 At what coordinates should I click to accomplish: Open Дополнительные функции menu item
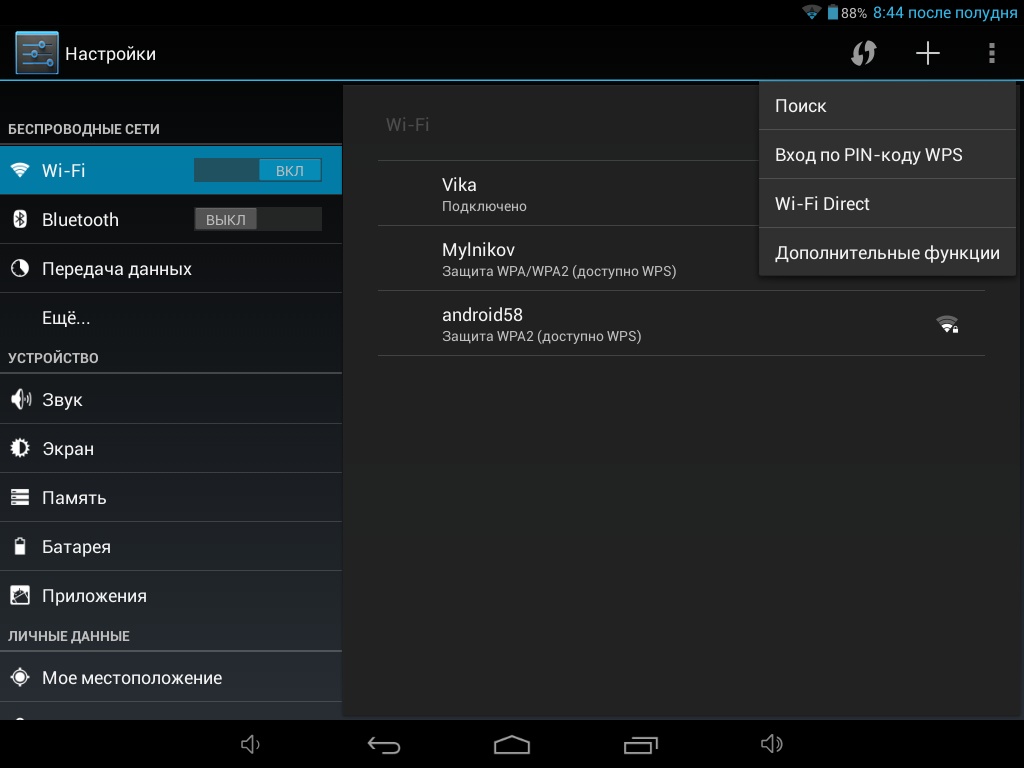pos(887,253)
